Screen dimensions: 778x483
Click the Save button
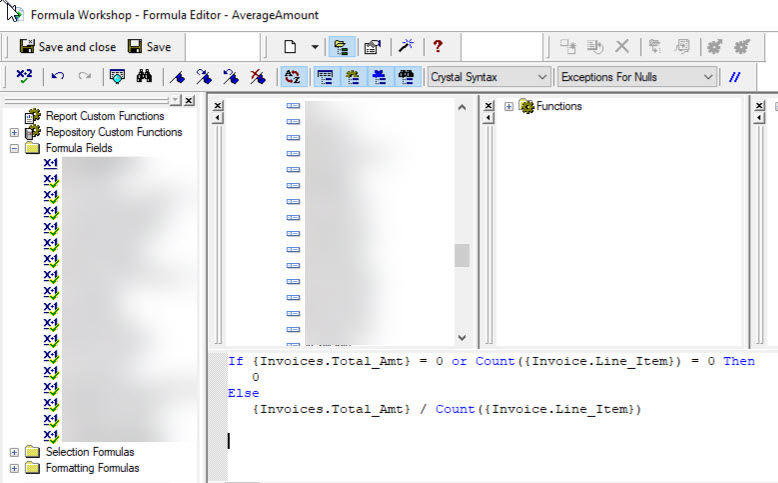click(149, 47)
